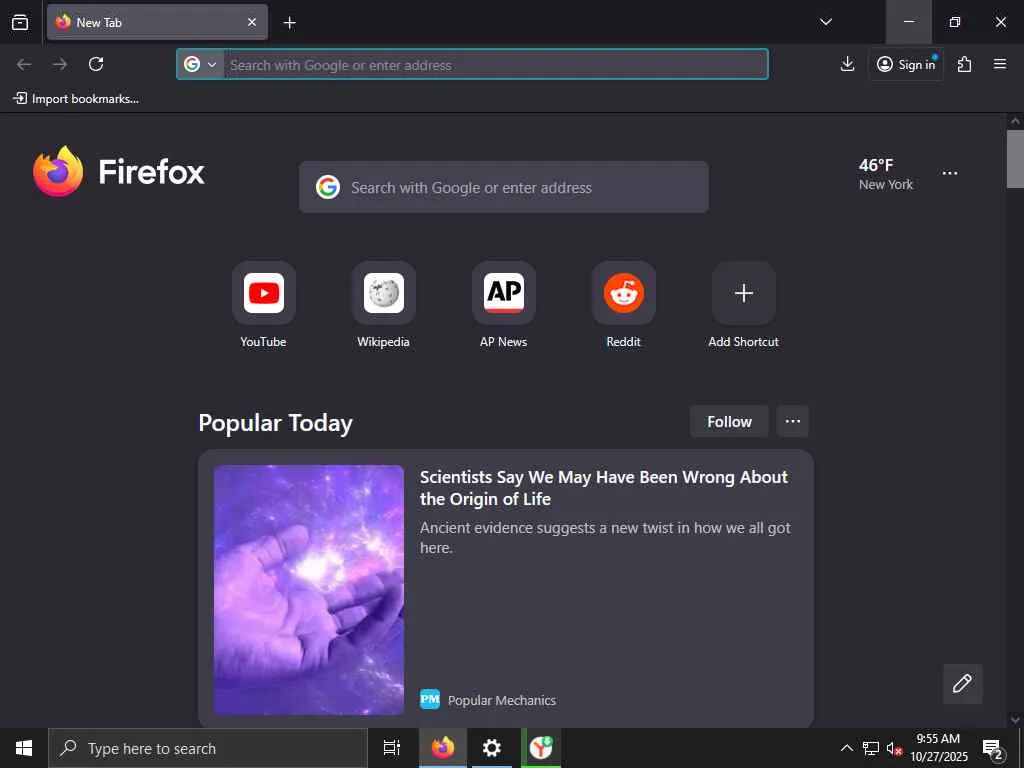
Task: Click the Popular Mechanics source label
Action: point(502,700)
